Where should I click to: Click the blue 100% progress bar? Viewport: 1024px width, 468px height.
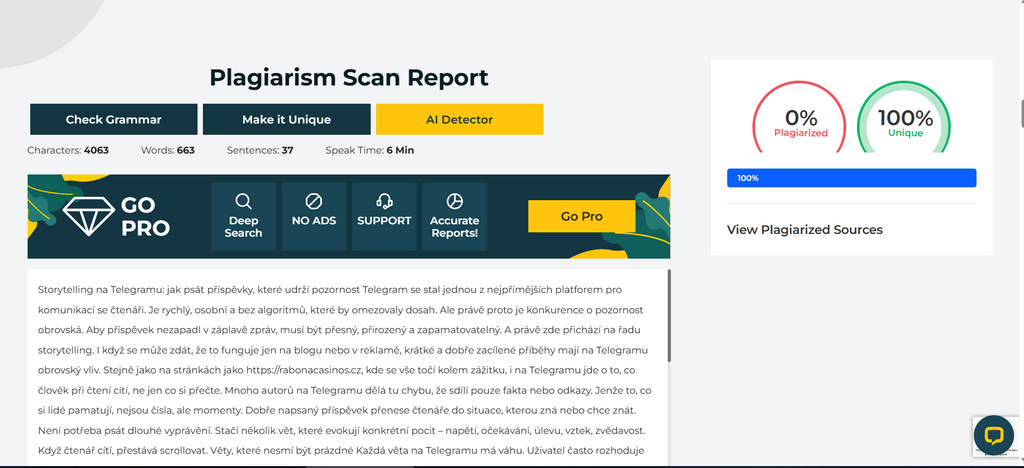(x=851, y=178)
